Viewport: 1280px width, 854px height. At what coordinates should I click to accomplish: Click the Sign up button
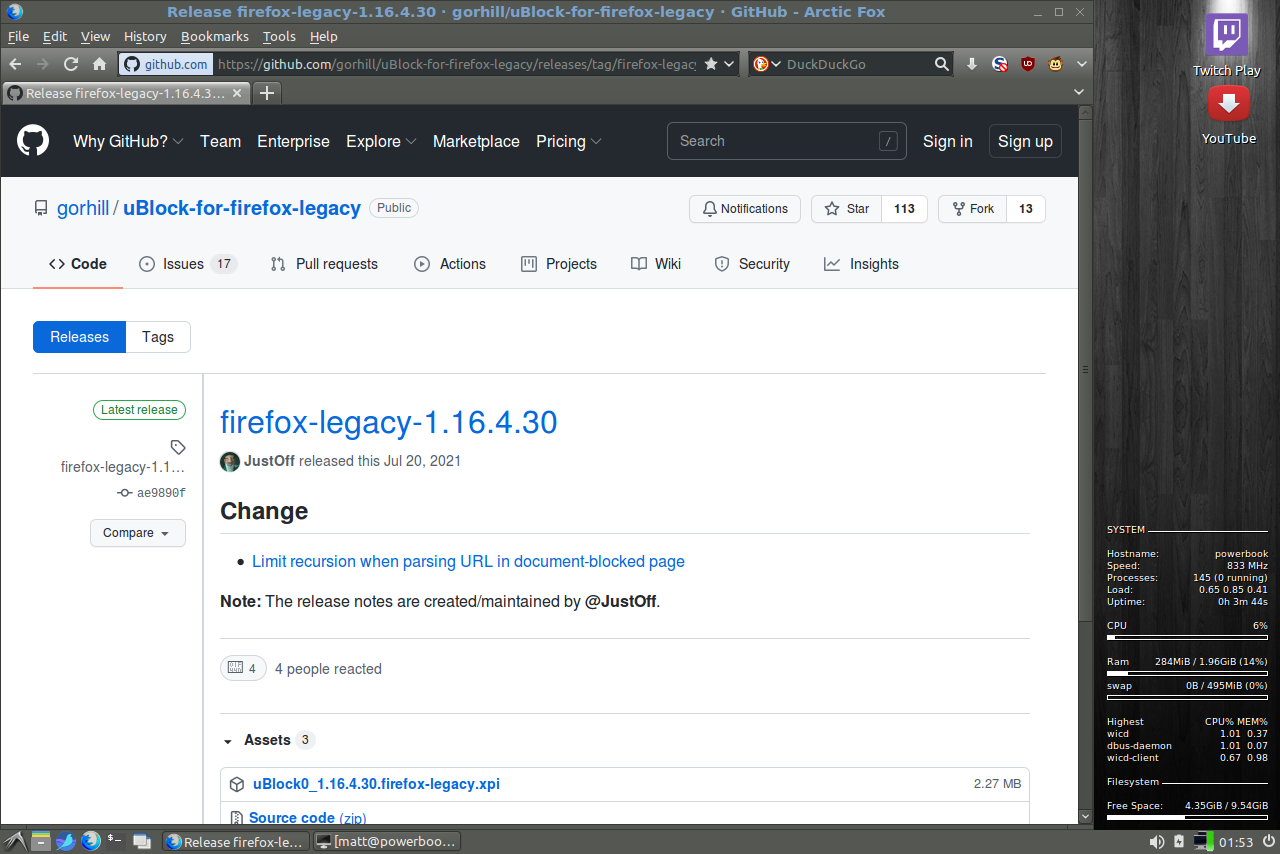pos(1025,142)
